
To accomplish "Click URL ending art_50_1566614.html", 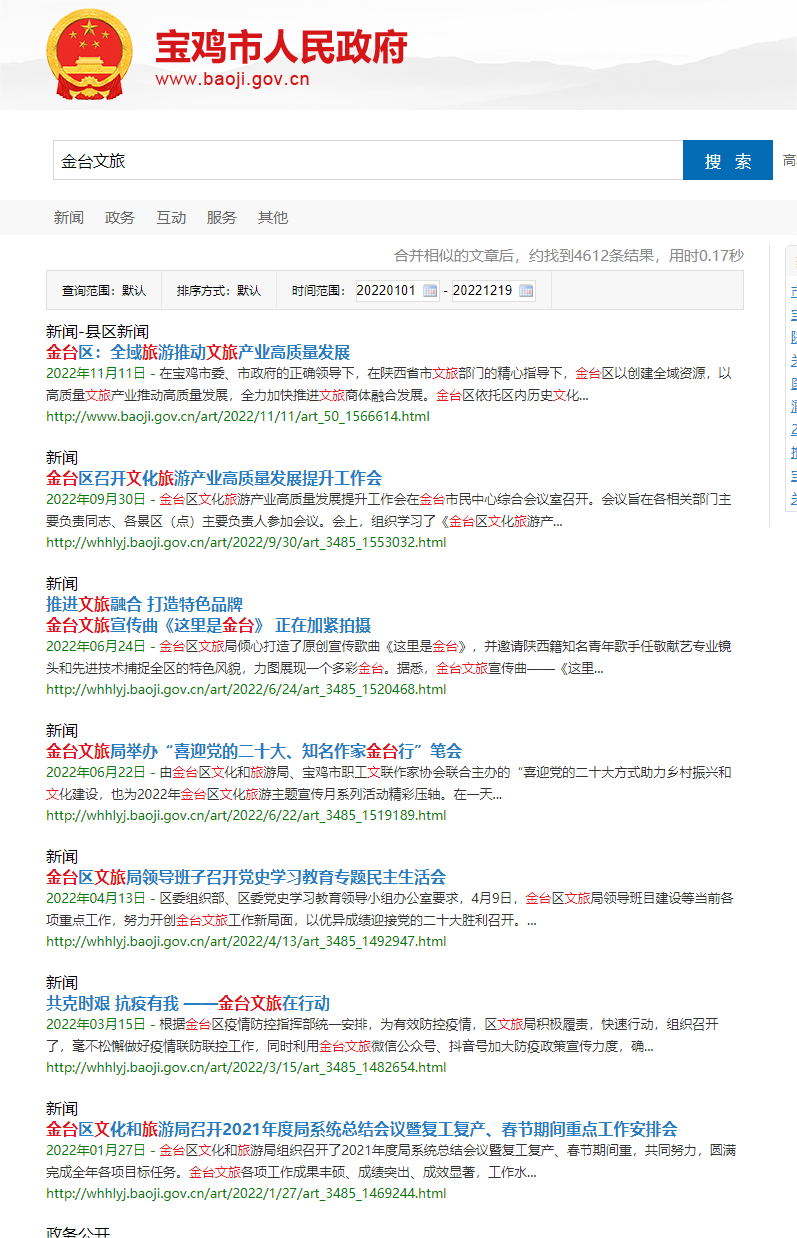I will [x=238, y=416].
